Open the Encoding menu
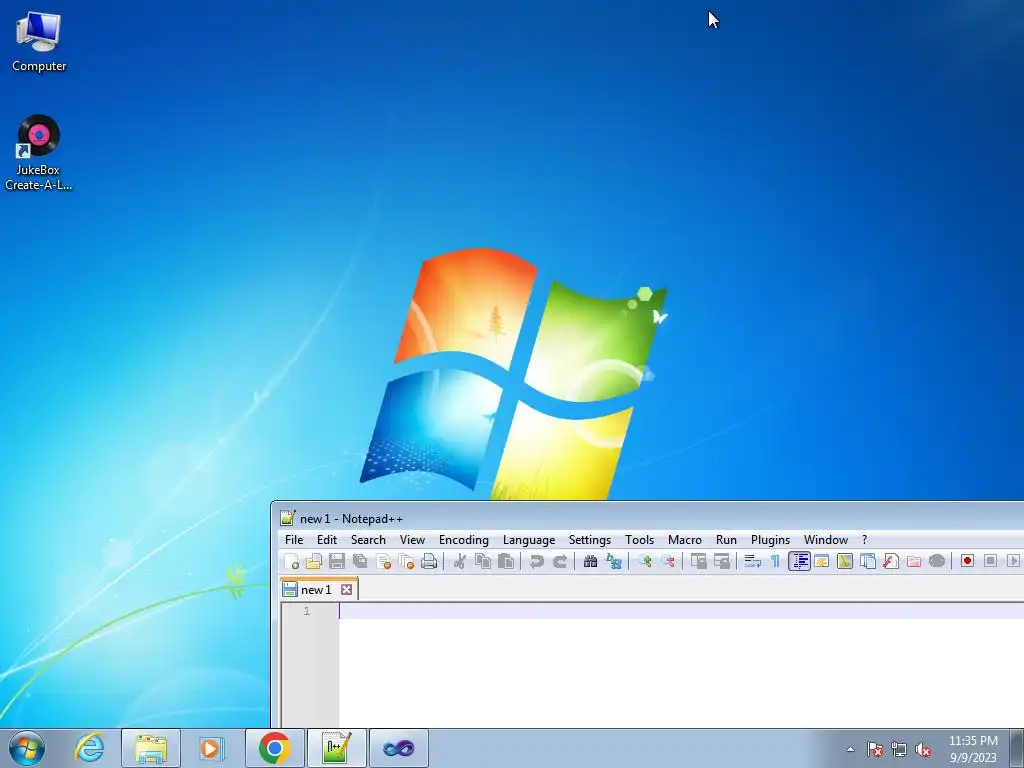The width and height of the screenshot is (1024, 768). pos(464,540)
